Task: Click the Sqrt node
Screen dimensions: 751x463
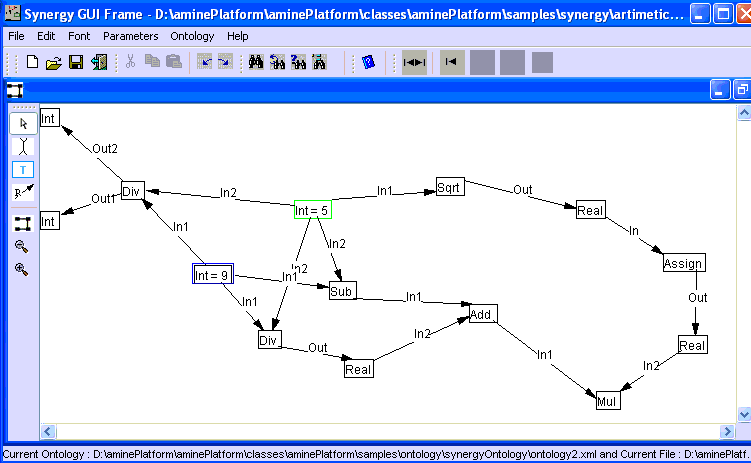Action: coord(450,187)
